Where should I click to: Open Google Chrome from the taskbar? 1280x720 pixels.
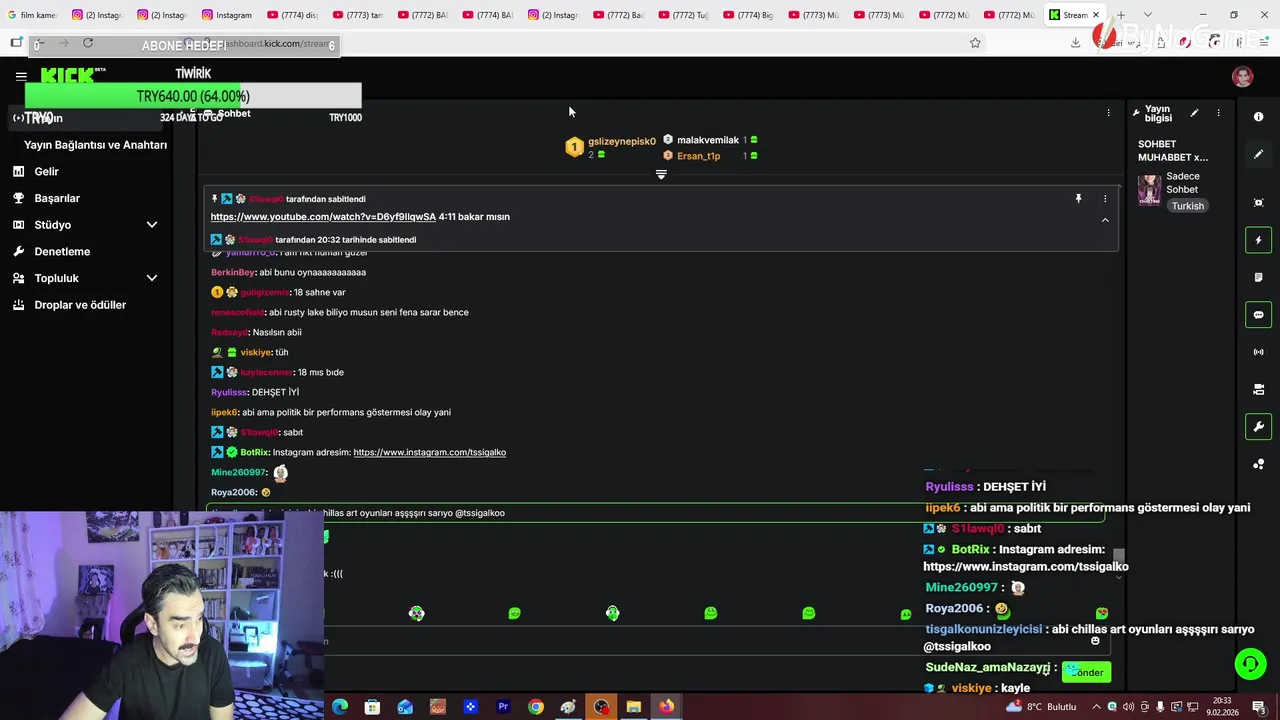pos(536,707)
